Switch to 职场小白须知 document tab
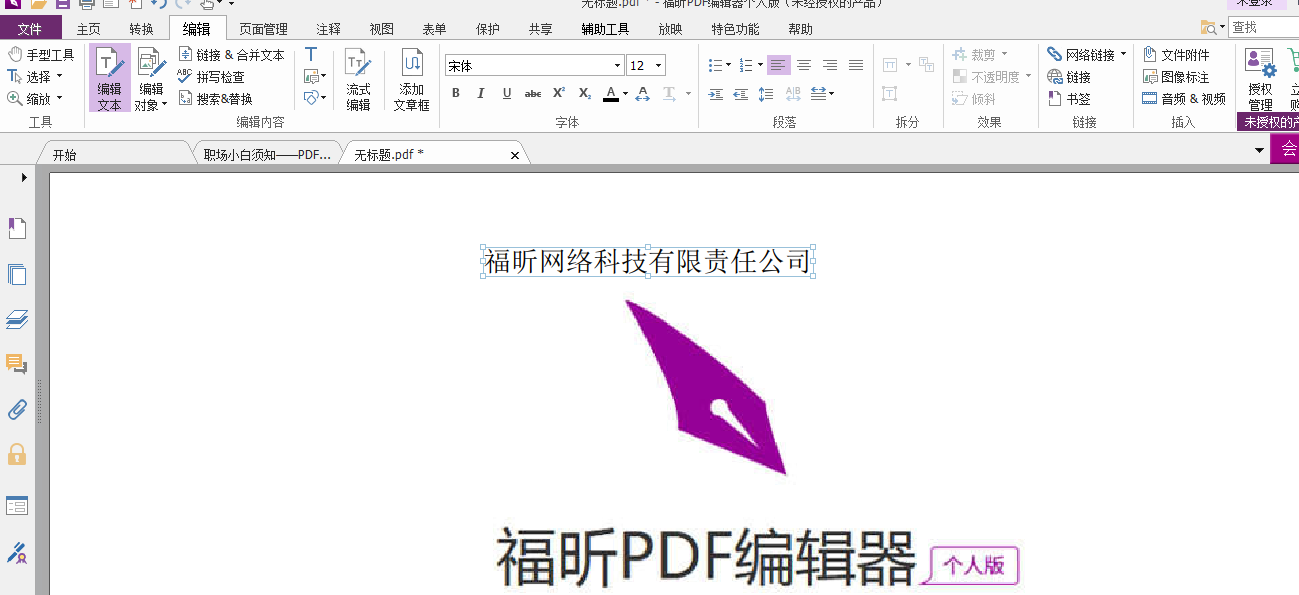Image resolution: width=1299 pixels, height=595 pixels. click(266, 155)
